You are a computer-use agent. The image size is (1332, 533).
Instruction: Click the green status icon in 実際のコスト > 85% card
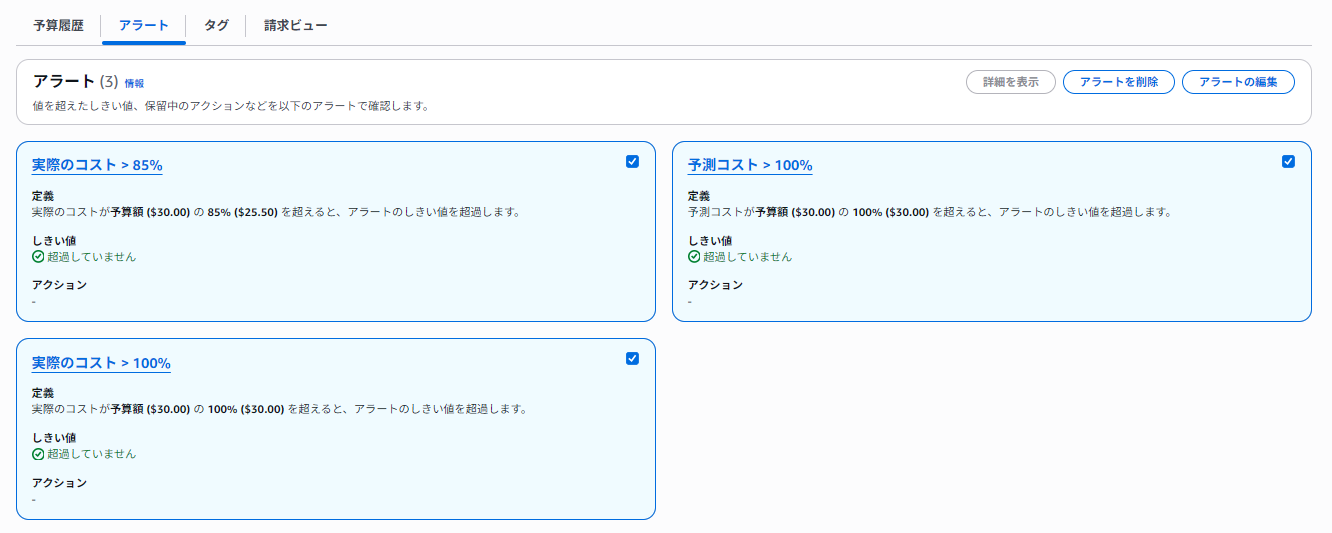point(38,257)
